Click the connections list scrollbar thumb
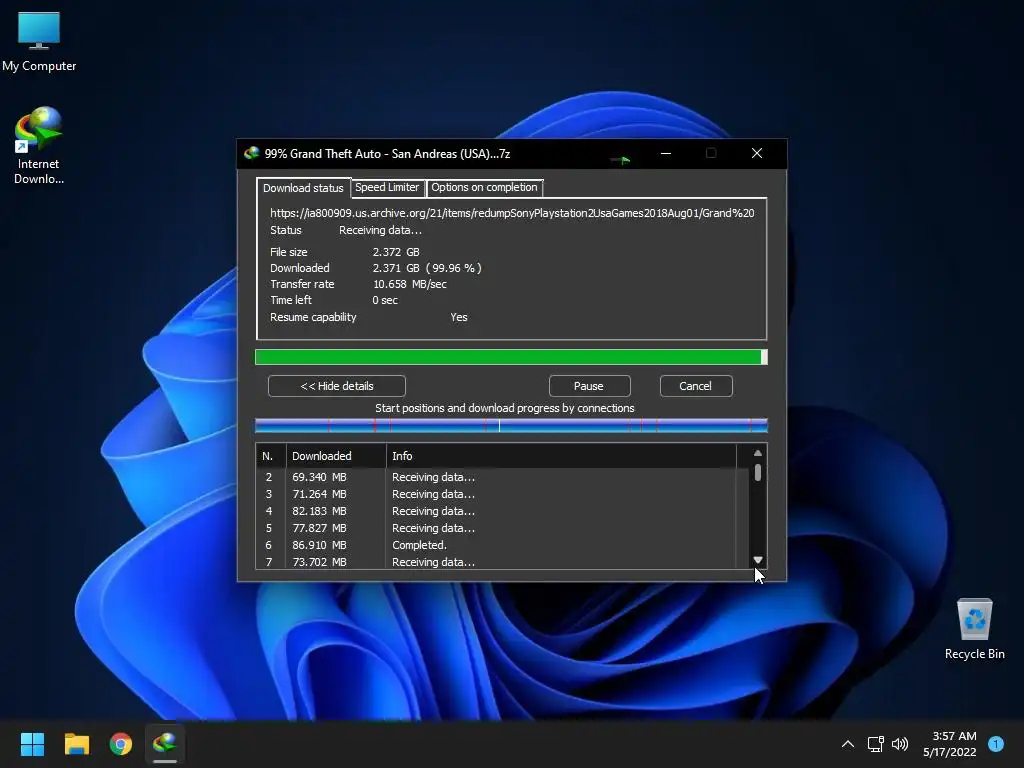Image resolution: width=1024 pixels, height=768 pixels. 758,472
